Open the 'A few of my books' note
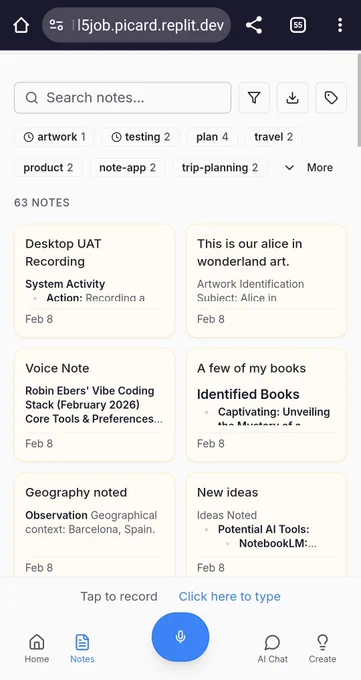The height and width of the screenshot is (680, 361). (266, 405)
